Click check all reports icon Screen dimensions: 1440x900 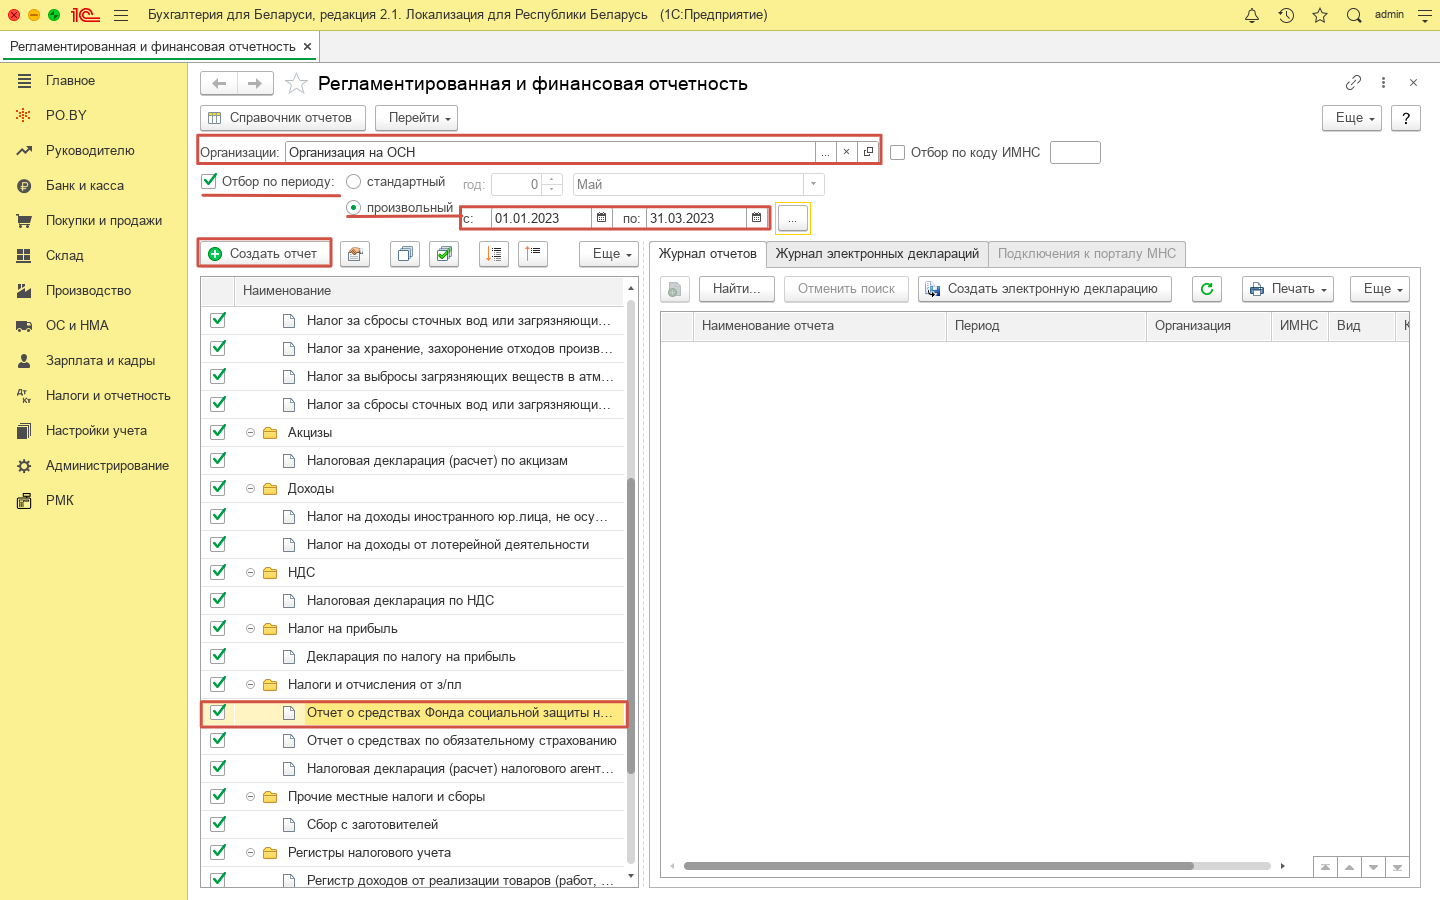pos(444,254)
